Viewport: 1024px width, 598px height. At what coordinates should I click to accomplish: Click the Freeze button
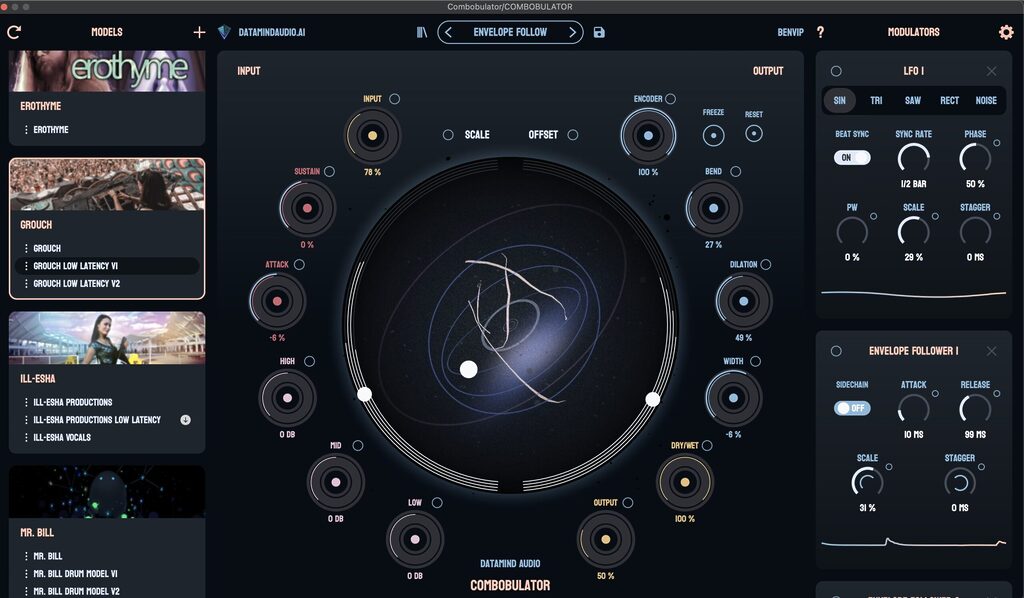(713, 136)
